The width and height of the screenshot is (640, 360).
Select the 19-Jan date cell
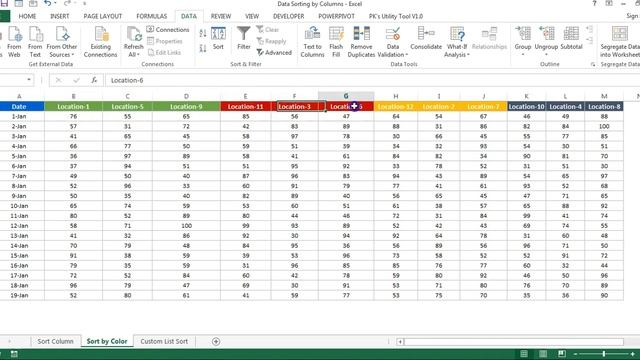tap(19, 295)
